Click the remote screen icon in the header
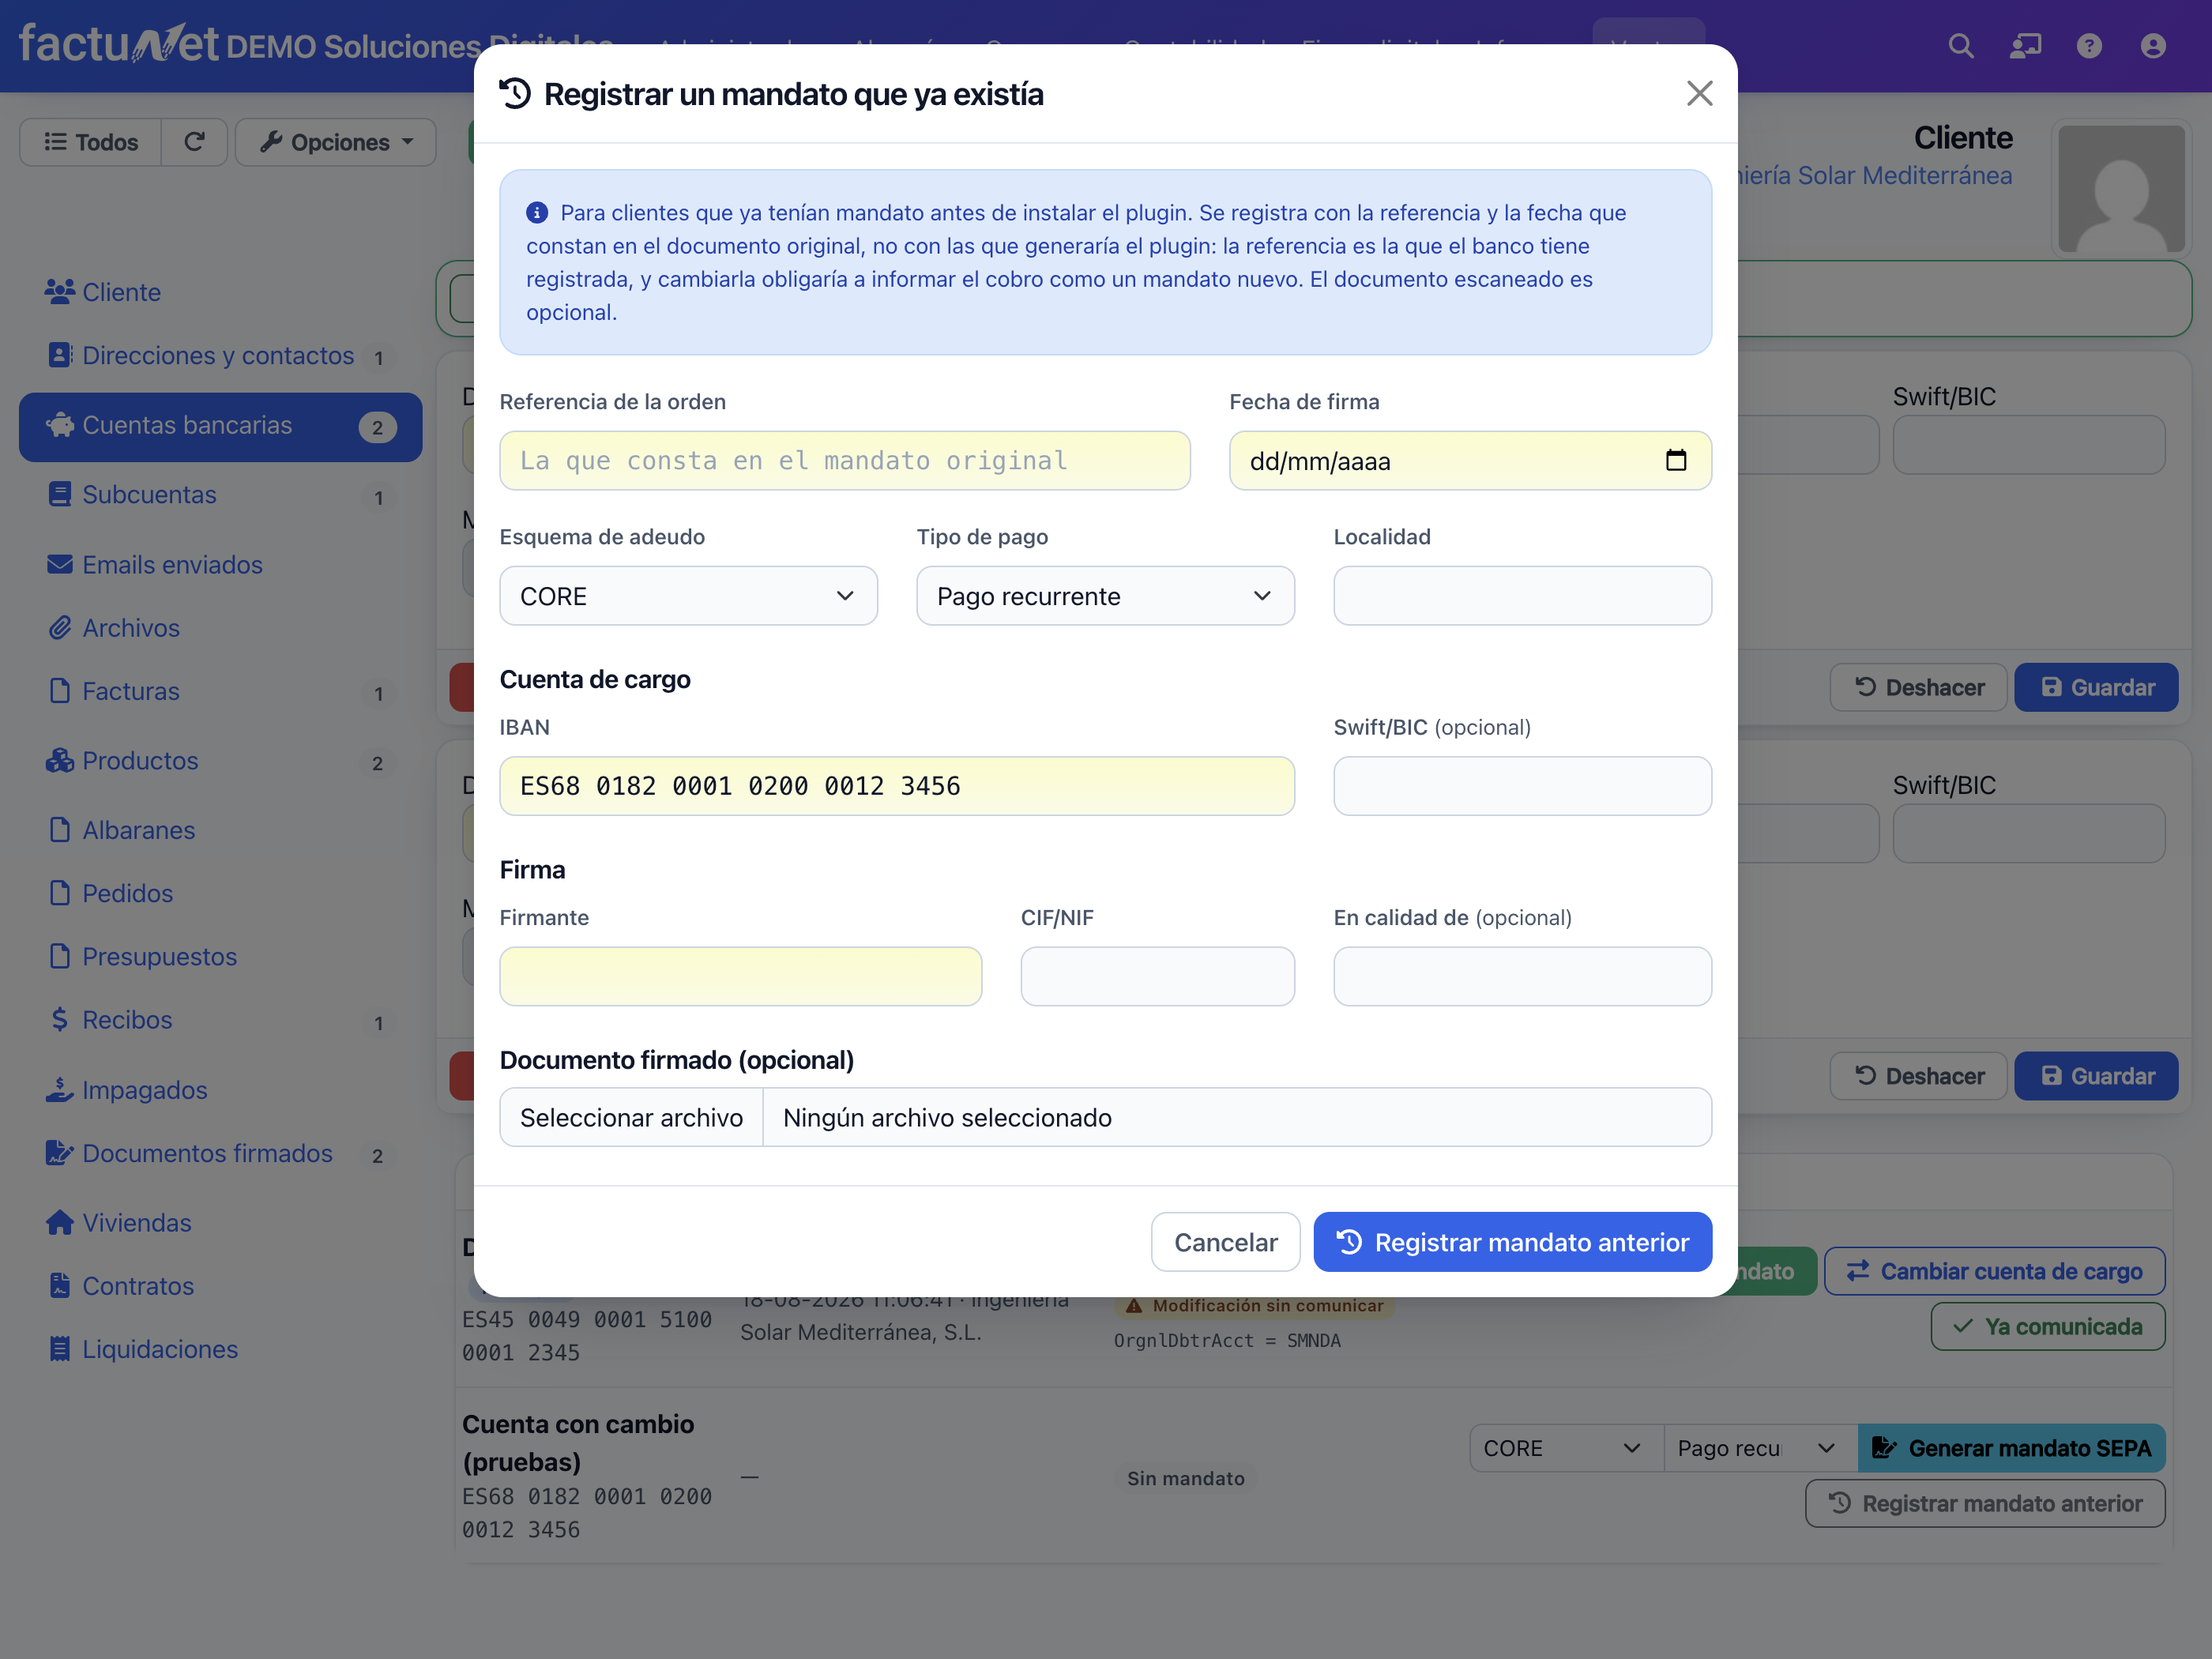 [x=2025, y=46]
